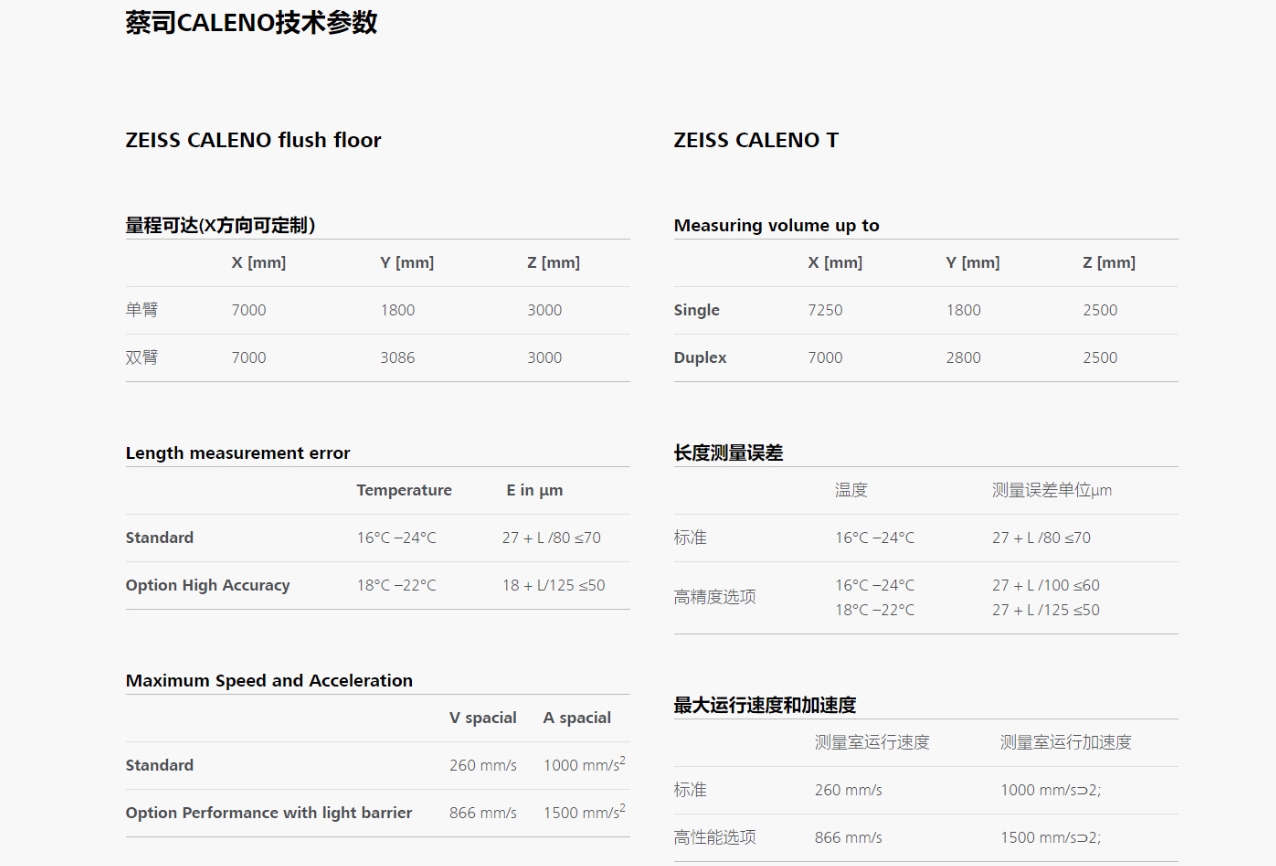Screen dimensions: 1276x866
Task: Click the "高性能选项" row label
Action: [x=715, y=838]
